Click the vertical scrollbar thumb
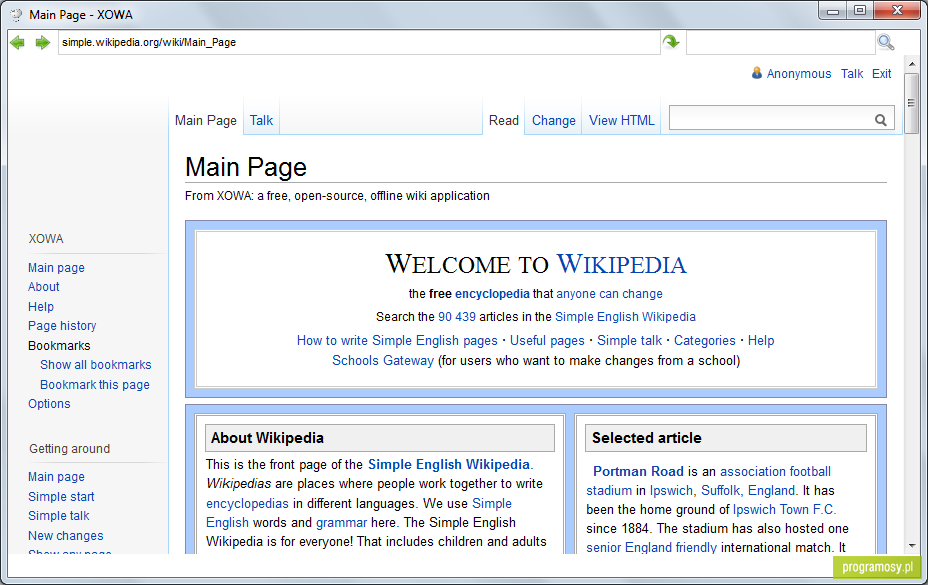Screen dimensions: 928x585 click(911, 103)
